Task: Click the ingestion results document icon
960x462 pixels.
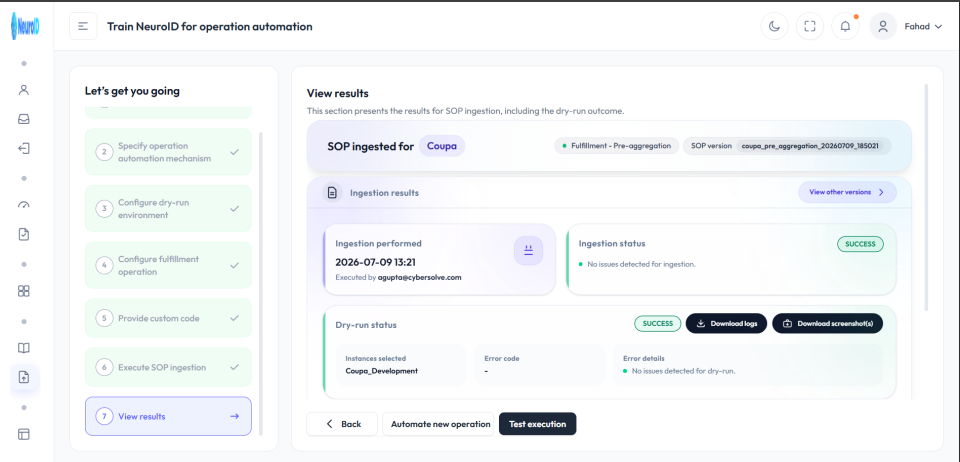Action: click(x=332, y=193)
